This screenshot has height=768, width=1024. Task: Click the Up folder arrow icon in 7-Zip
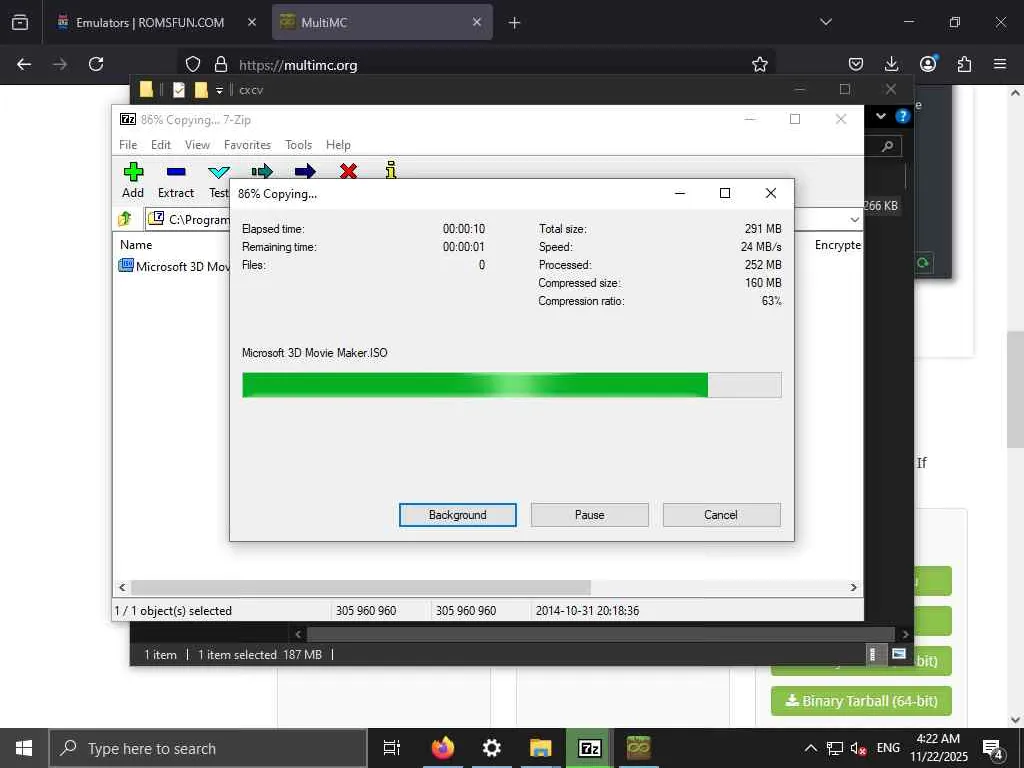tap(125, 219)
